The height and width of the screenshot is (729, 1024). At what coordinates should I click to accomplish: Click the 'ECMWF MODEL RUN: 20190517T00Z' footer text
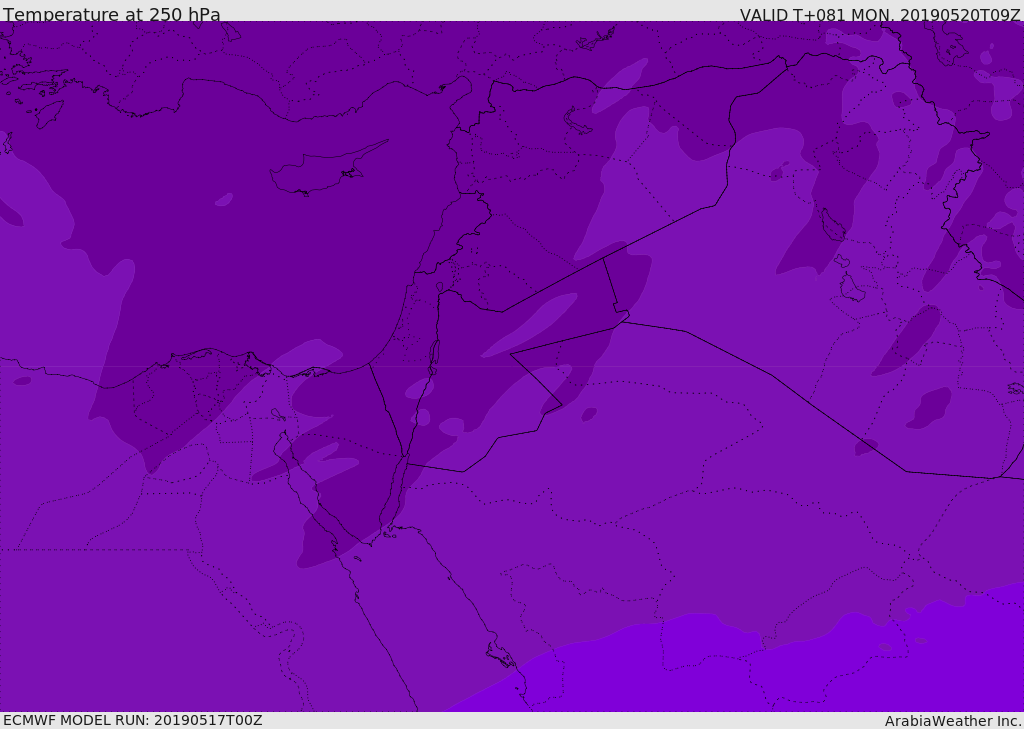(133, 720)
